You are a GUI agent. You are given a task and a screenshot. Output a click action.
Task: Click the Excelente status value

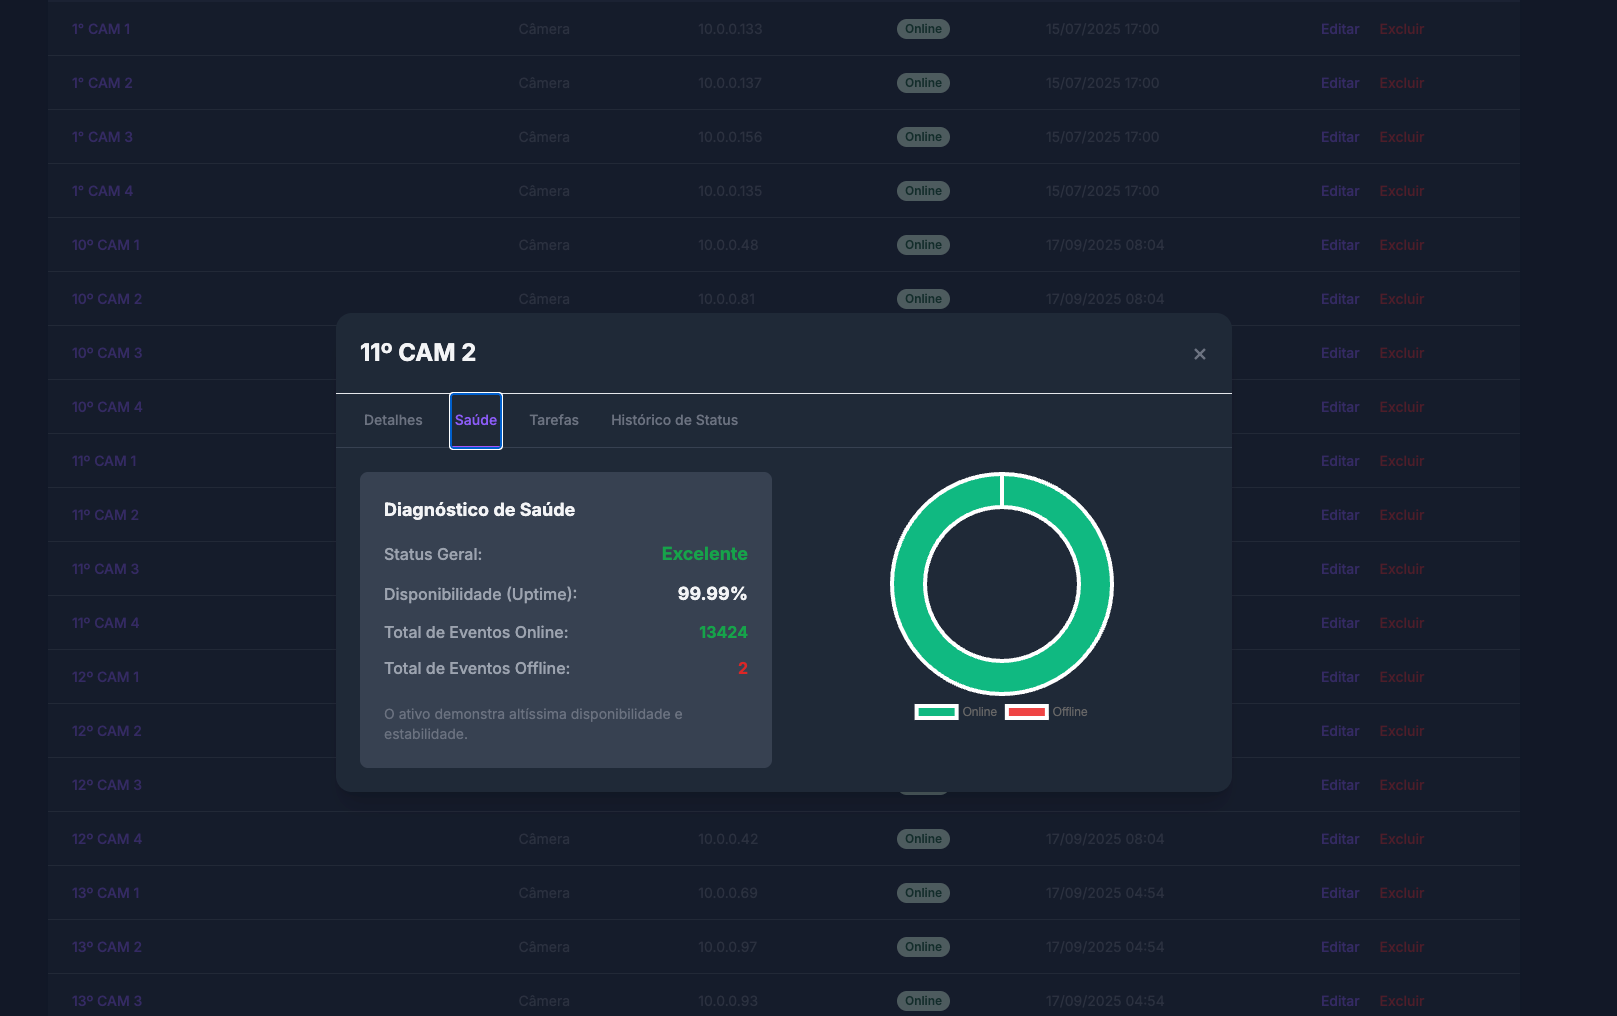(704, 553)
